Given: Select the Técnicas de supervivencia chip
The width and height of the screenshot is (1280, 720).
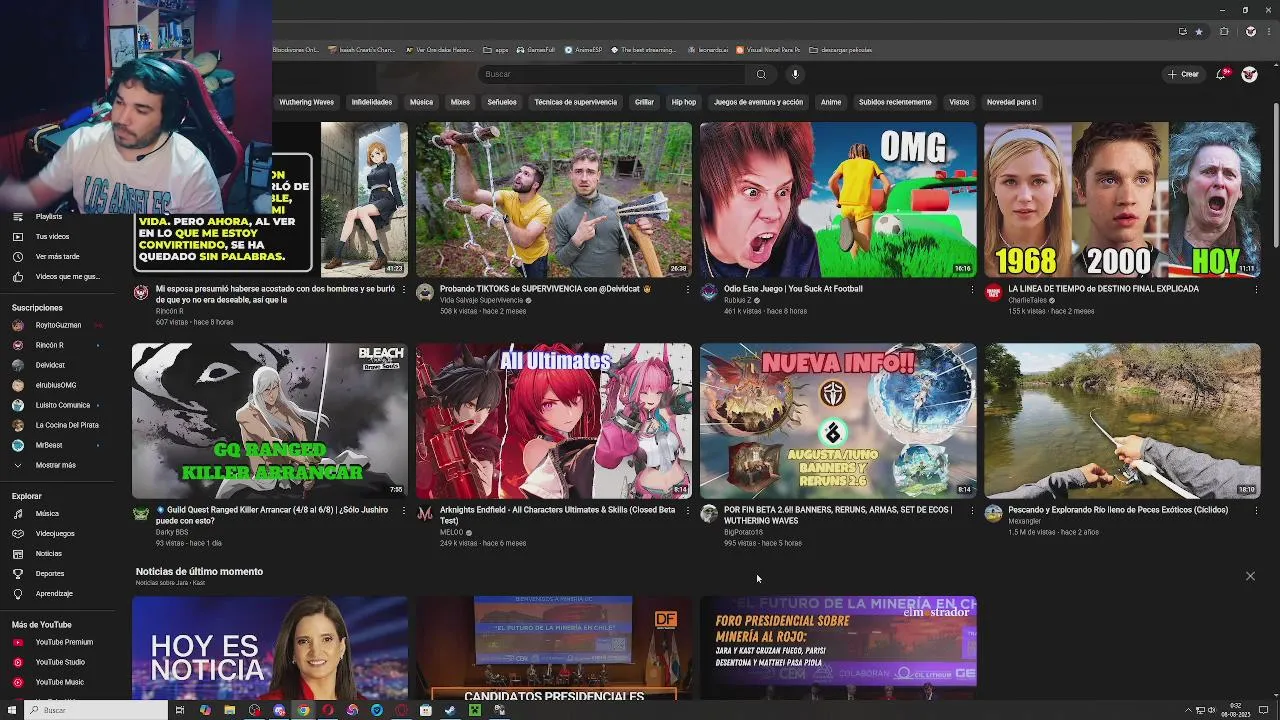Looking at the screenshot, I should pyautogui.click(x=575, y=102).
